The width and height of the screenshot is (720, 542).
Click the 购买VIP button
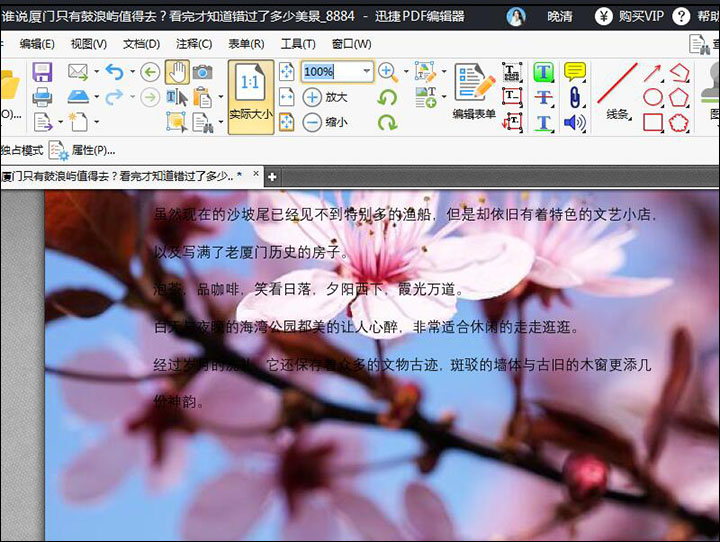click(x=629, y=16)
